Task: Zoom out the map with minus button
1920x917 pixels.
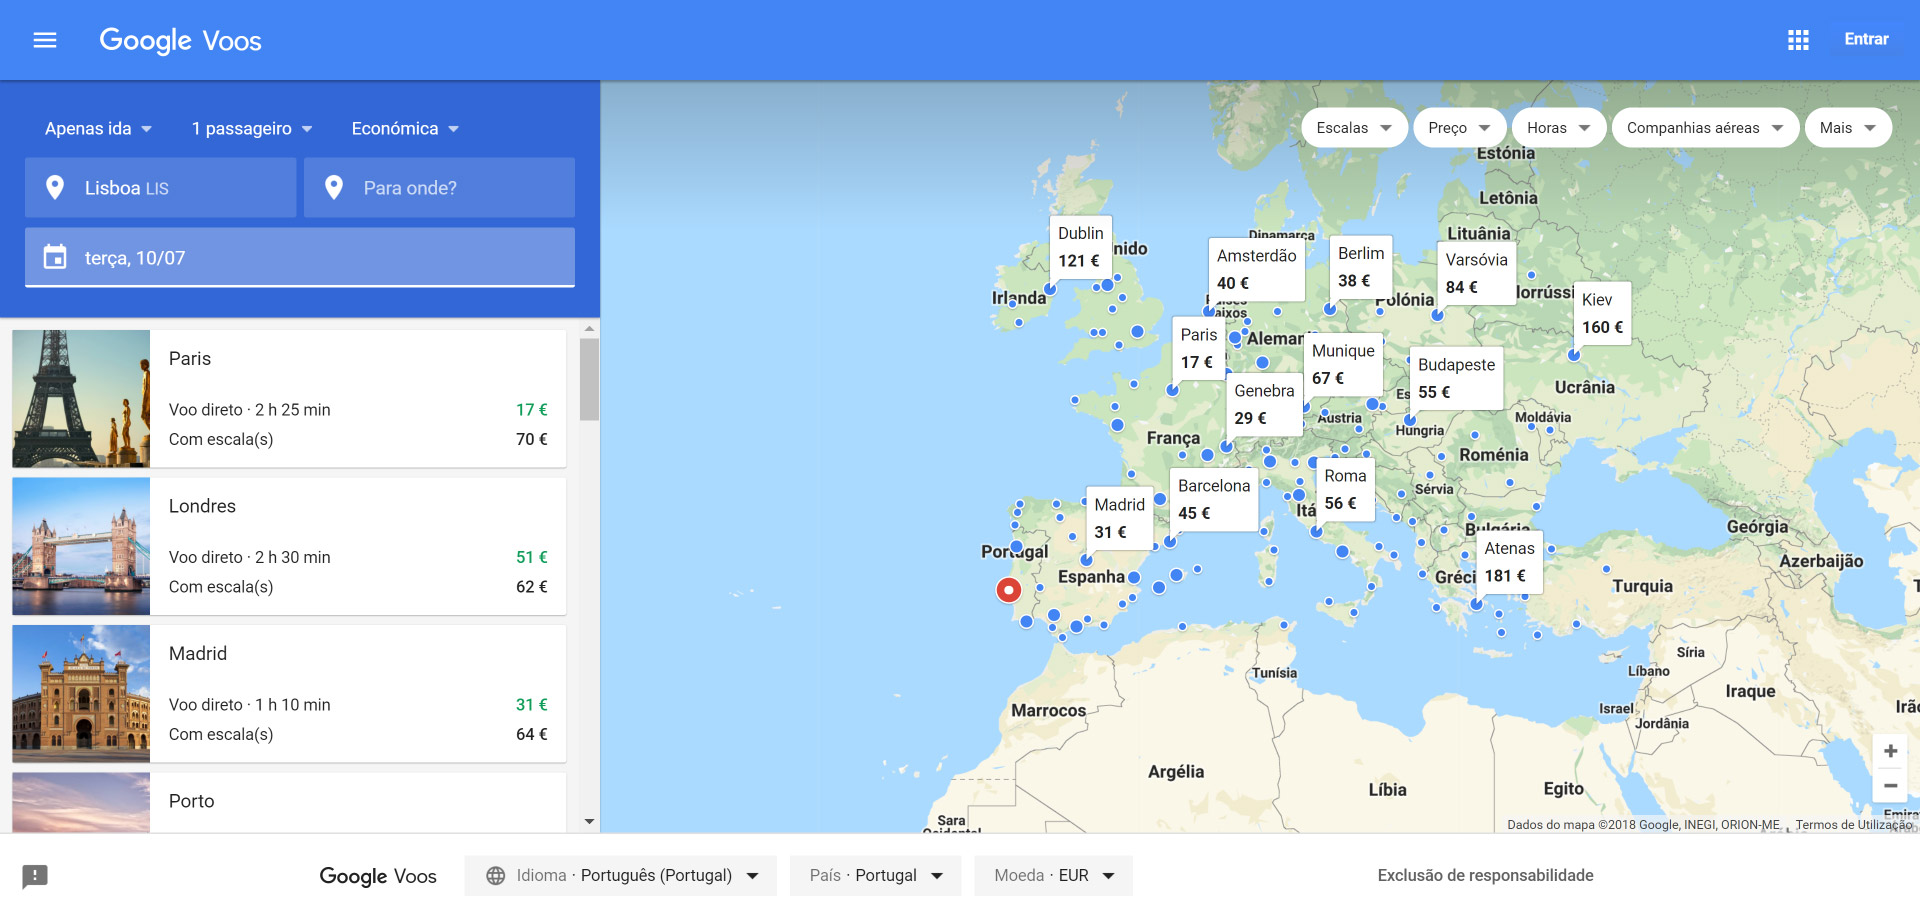Action: point(1890,786)
